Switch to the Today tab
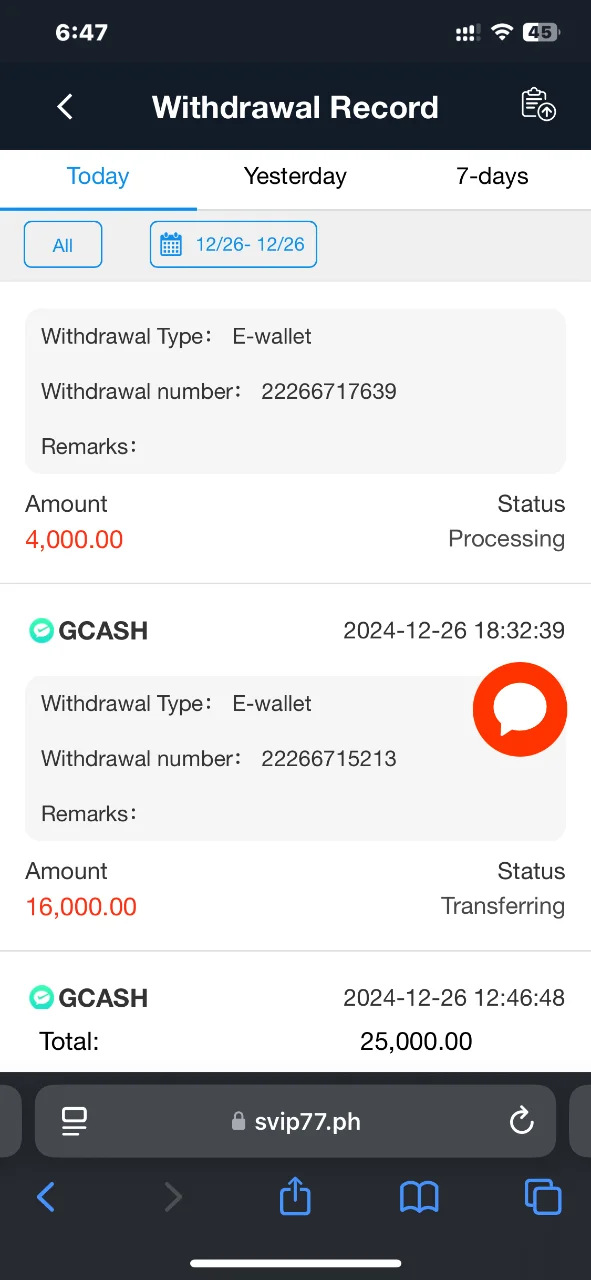591x1280 pixels. [x=98, y=177]
